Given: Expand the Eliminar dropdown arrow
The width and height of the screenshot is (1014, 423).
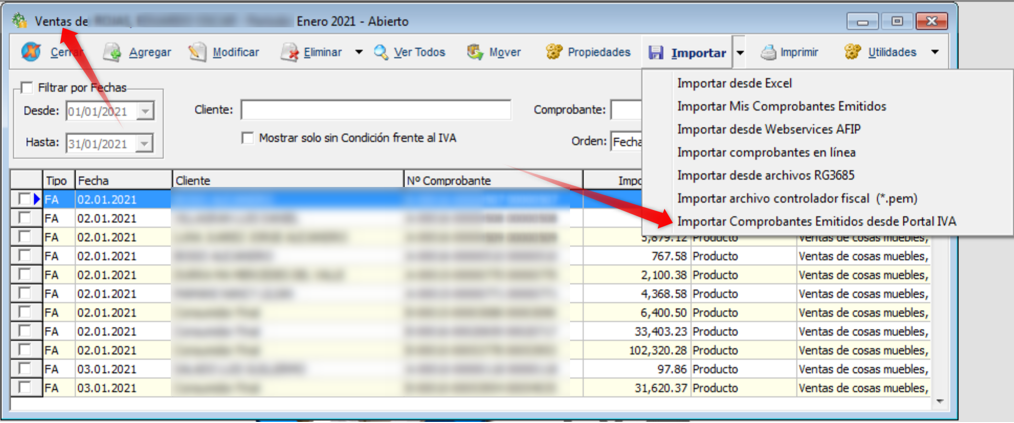Looking at the screenshot, I should tap(358, 52).
